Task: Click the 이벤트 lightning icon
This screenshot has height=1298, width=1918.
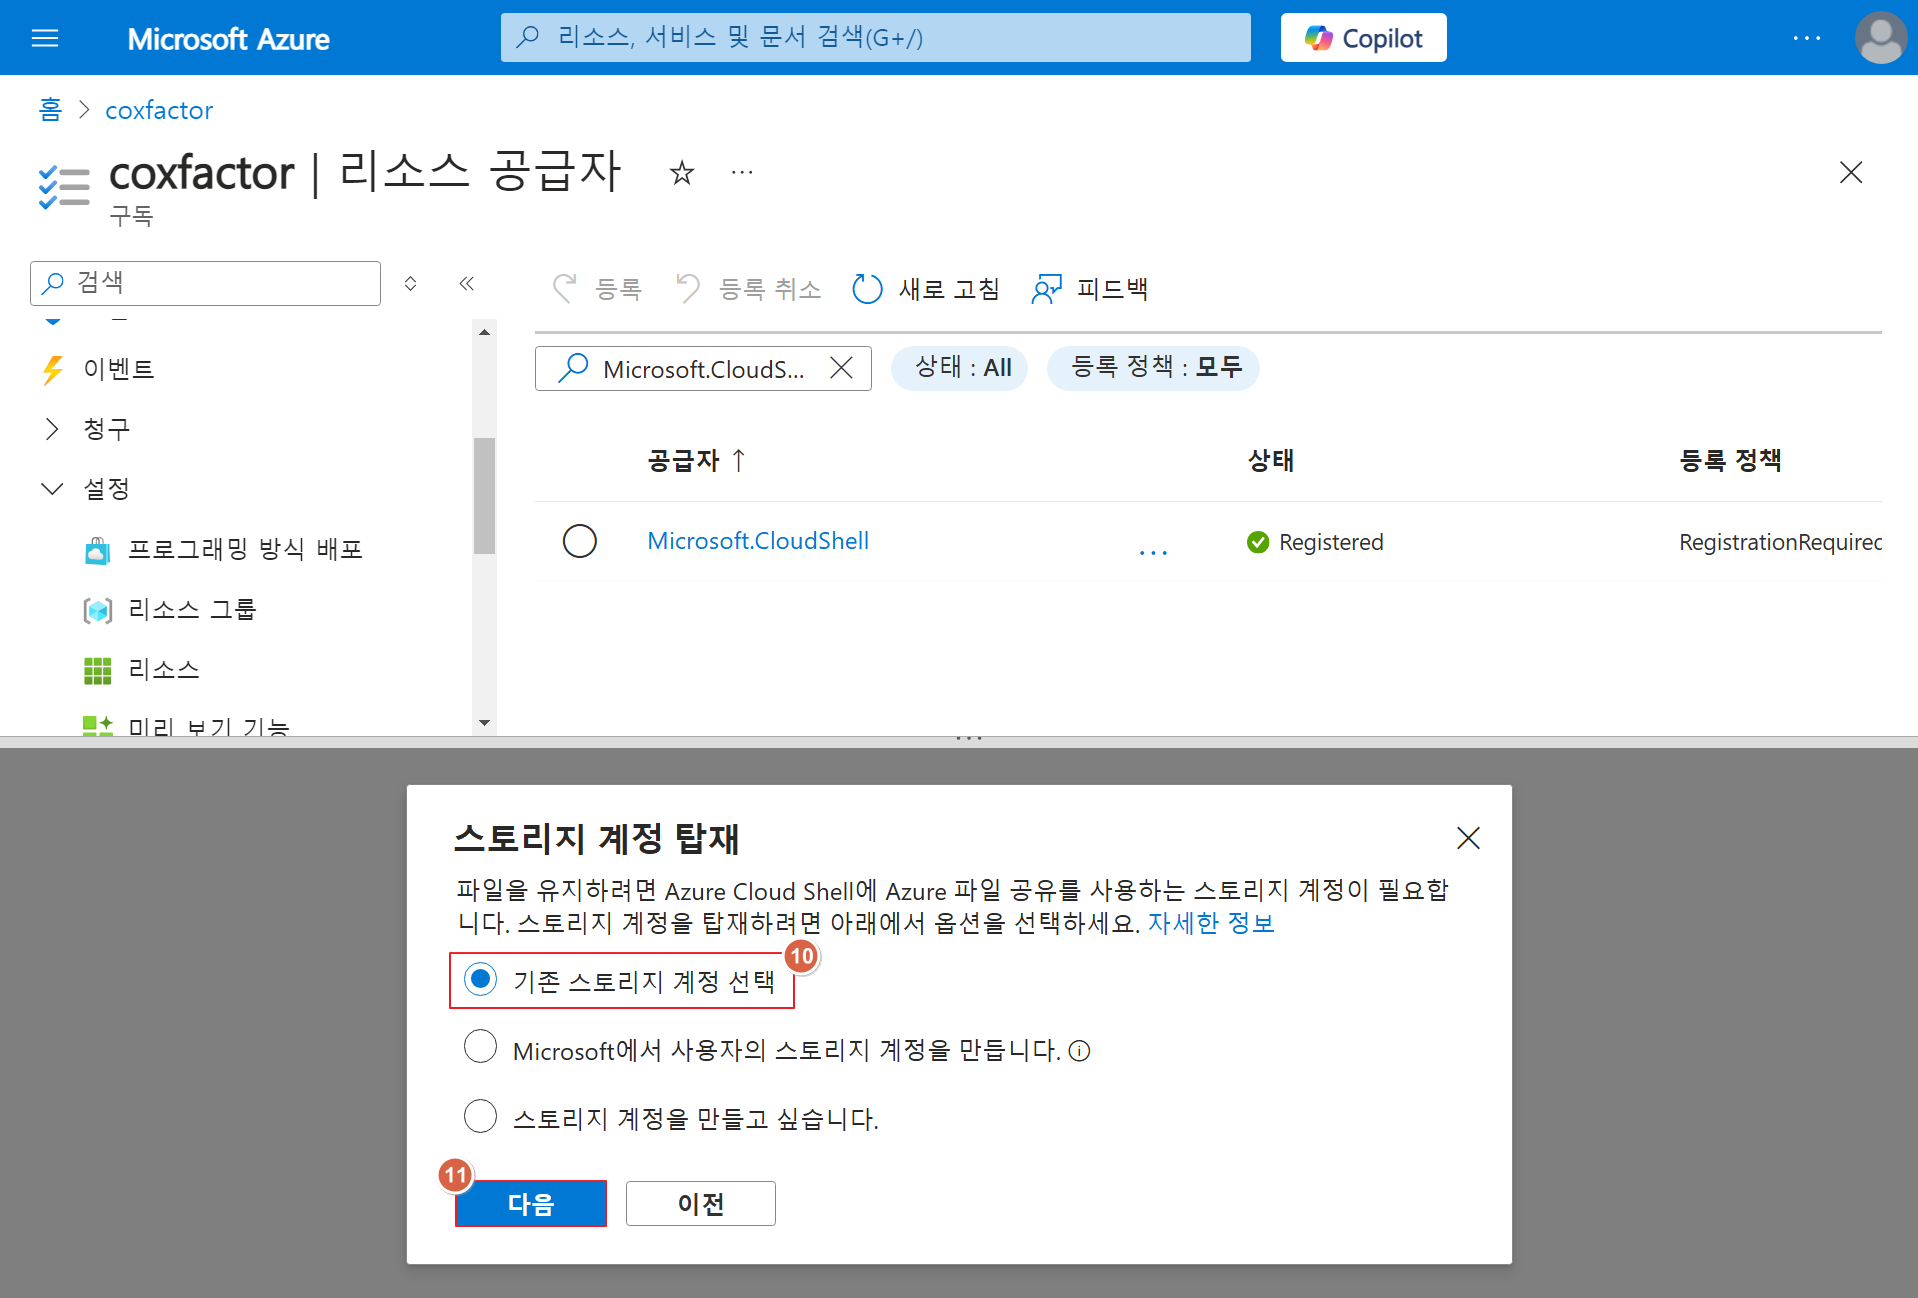Action: coord(53,370)
